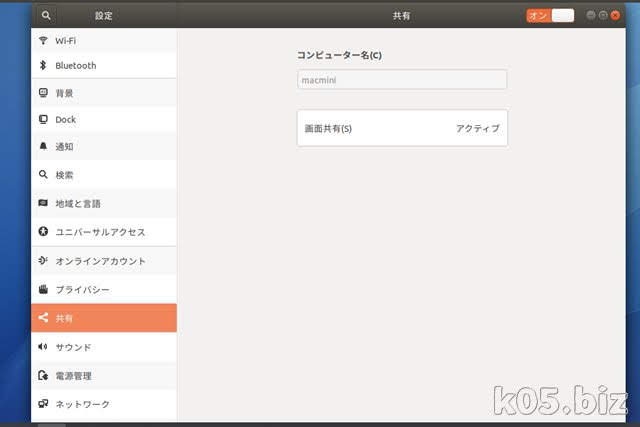Click the Dock panel icon
The width and height of the screenshot is (640, 427).
tap(43, 119)
